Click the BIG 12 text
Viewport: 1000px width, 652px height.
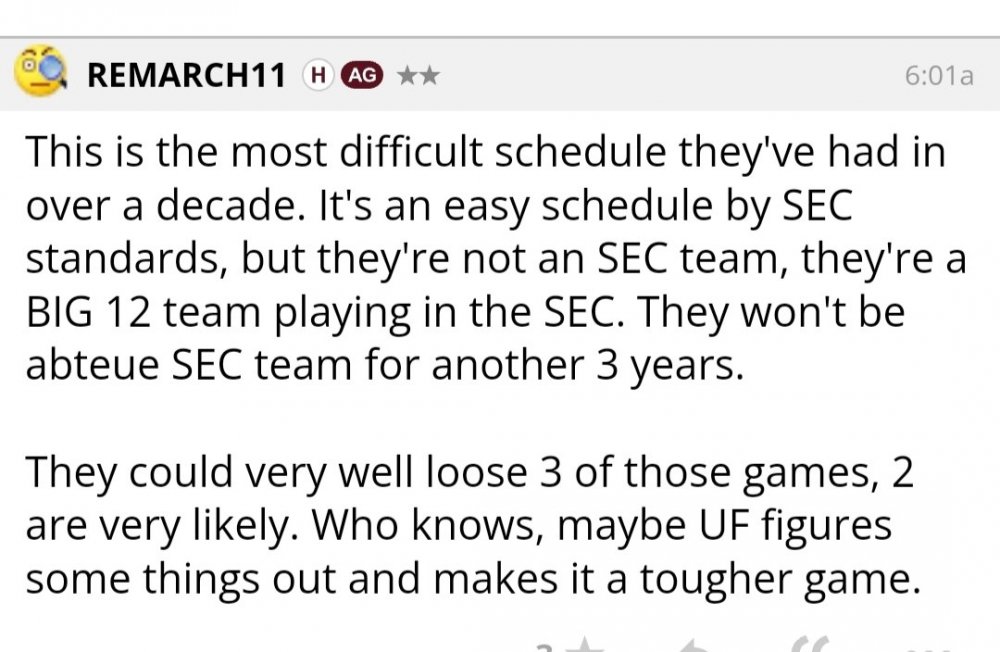[90, 313]
